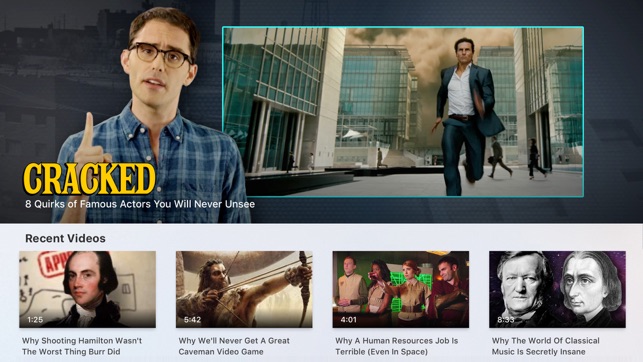Screen dimensions: 643x362
Task: Open the caveman archer video thumbnail
Action: coord(244,289)
